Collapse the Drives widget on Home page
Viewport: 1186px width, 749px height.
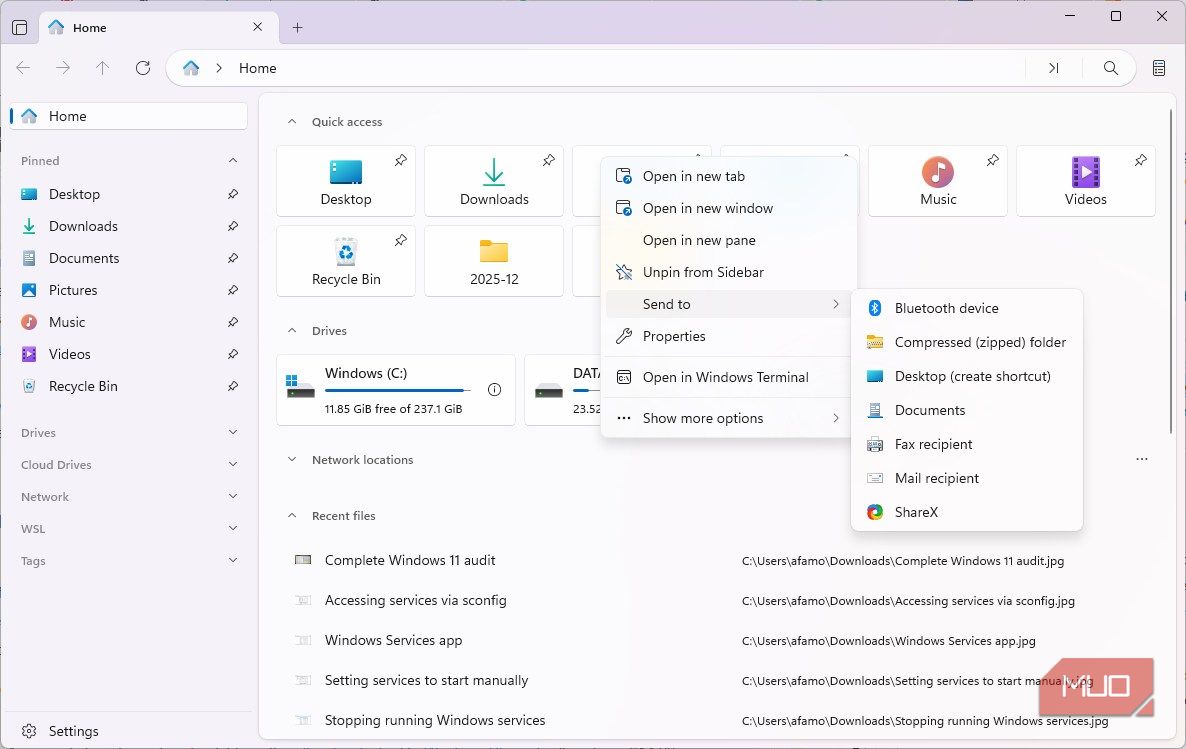(x=292, y=331)
